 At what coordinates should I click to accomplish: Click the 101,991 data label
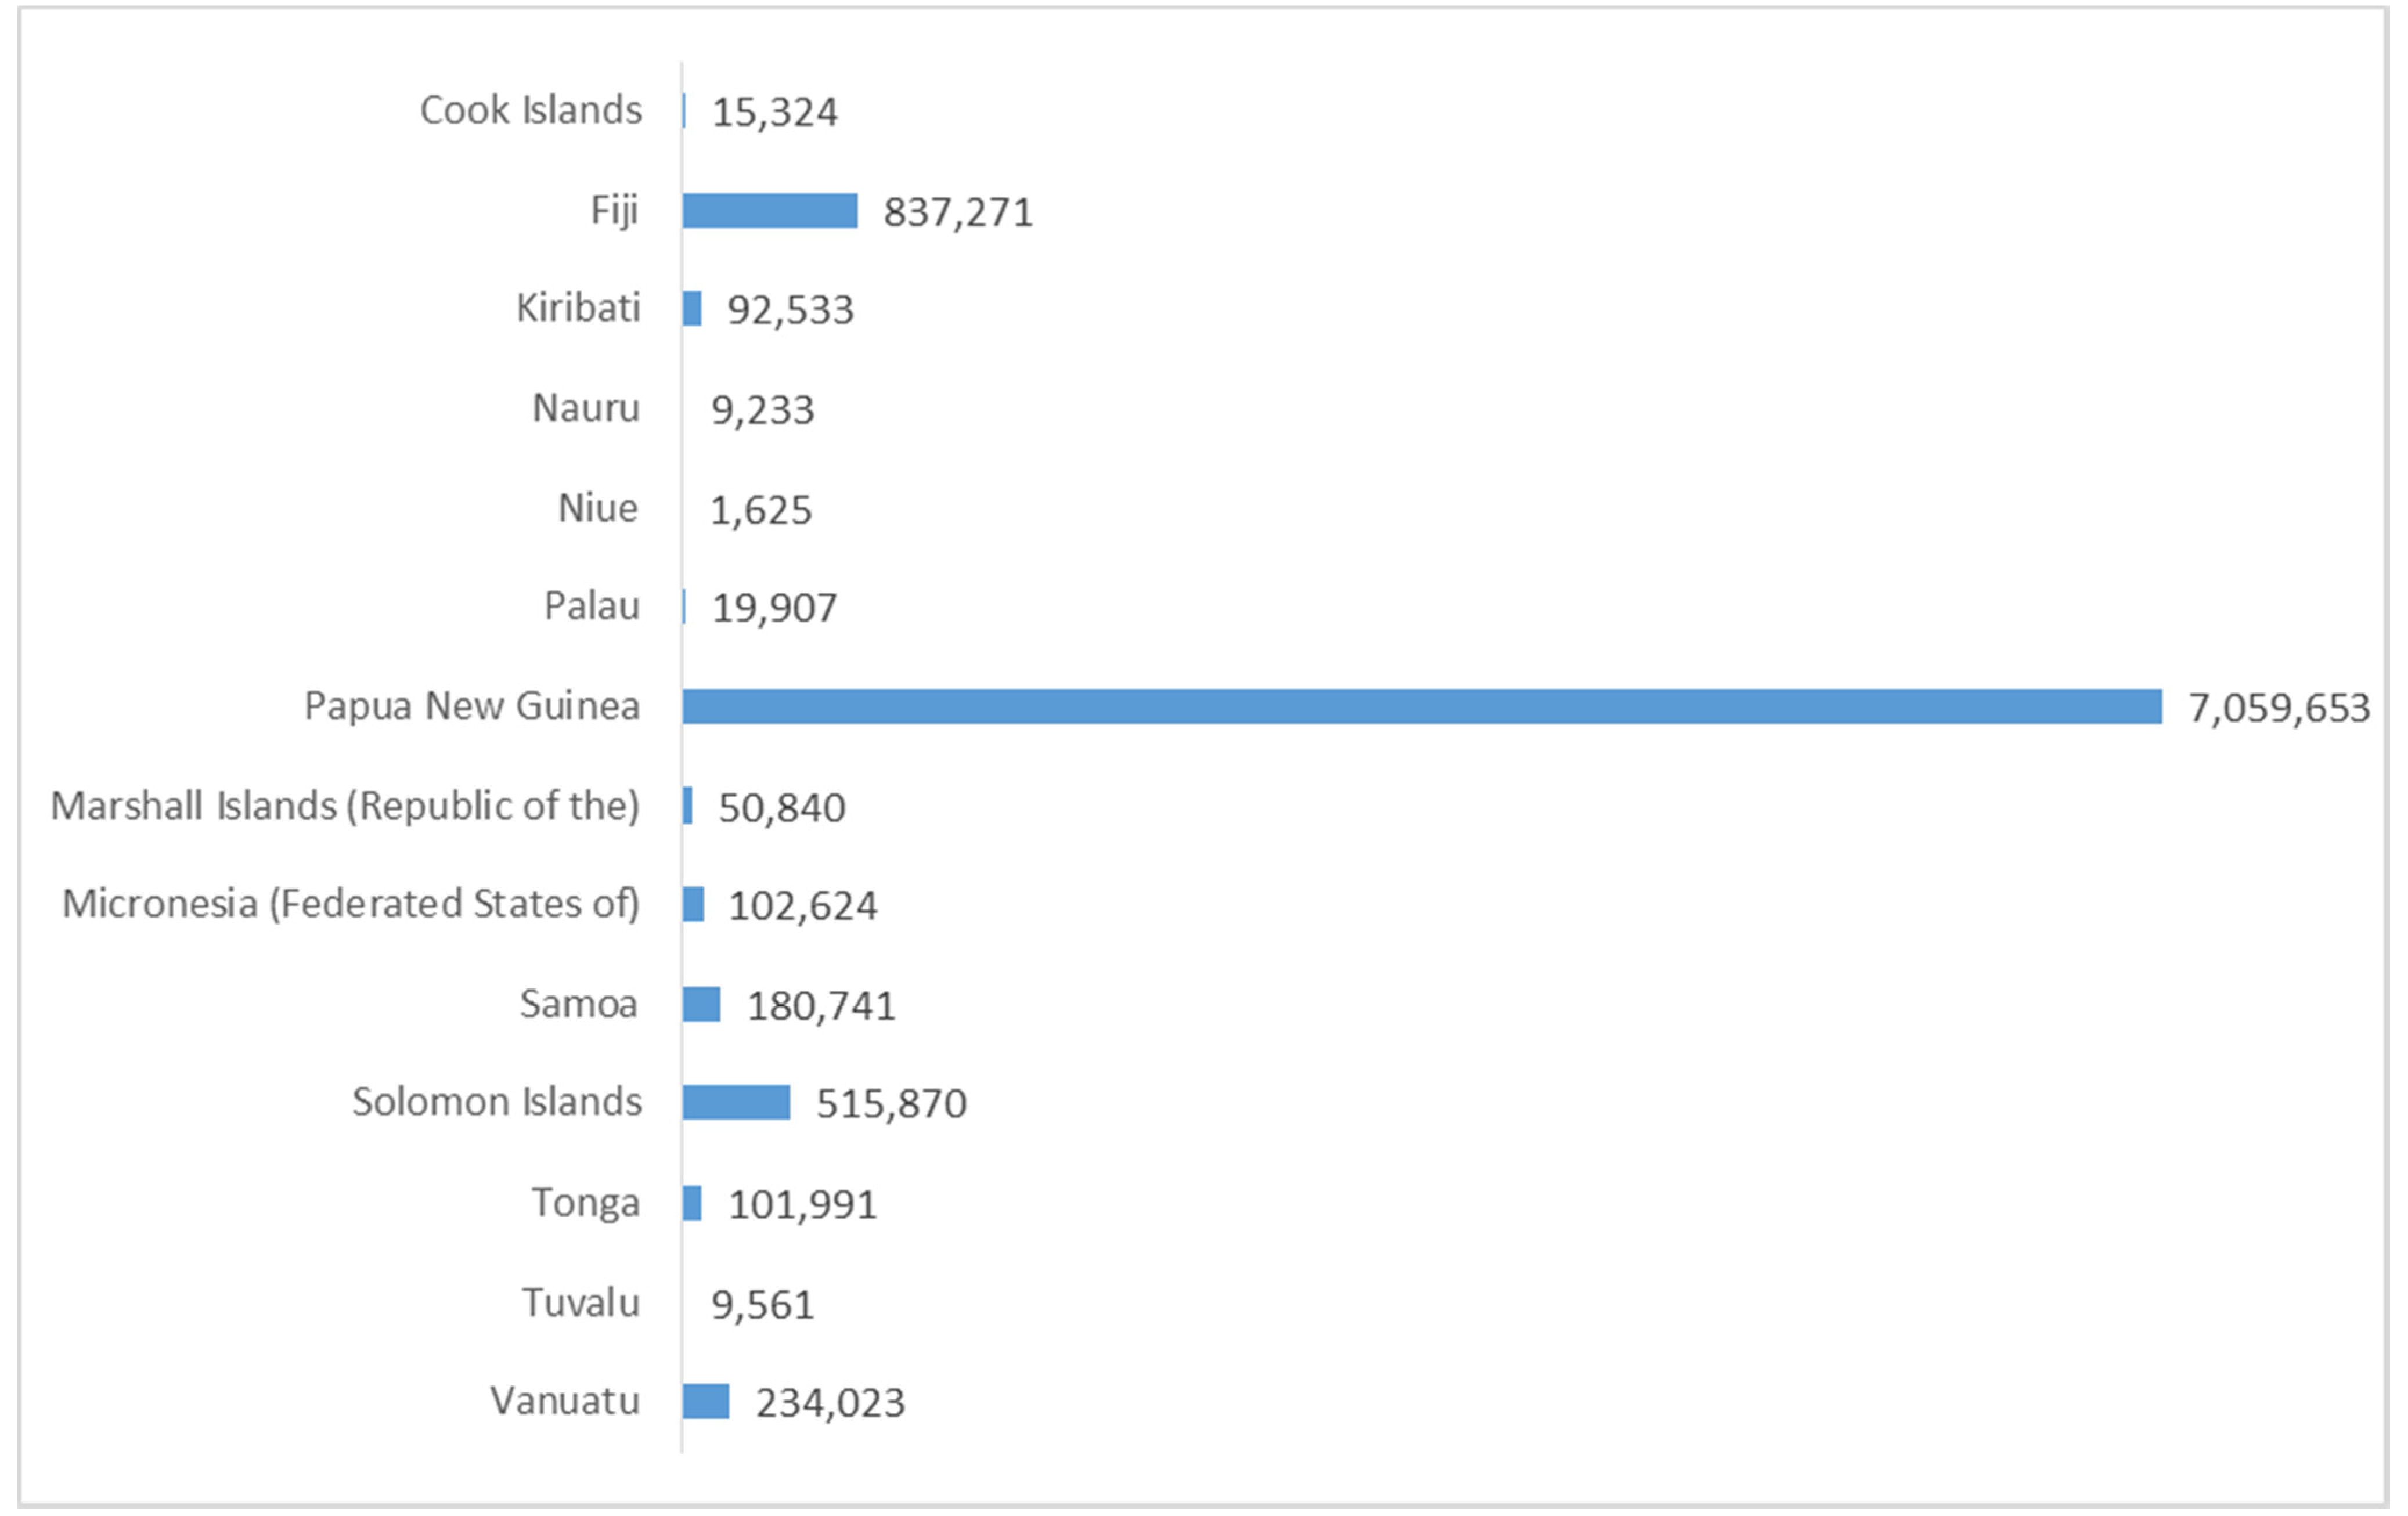[802, 1204]
